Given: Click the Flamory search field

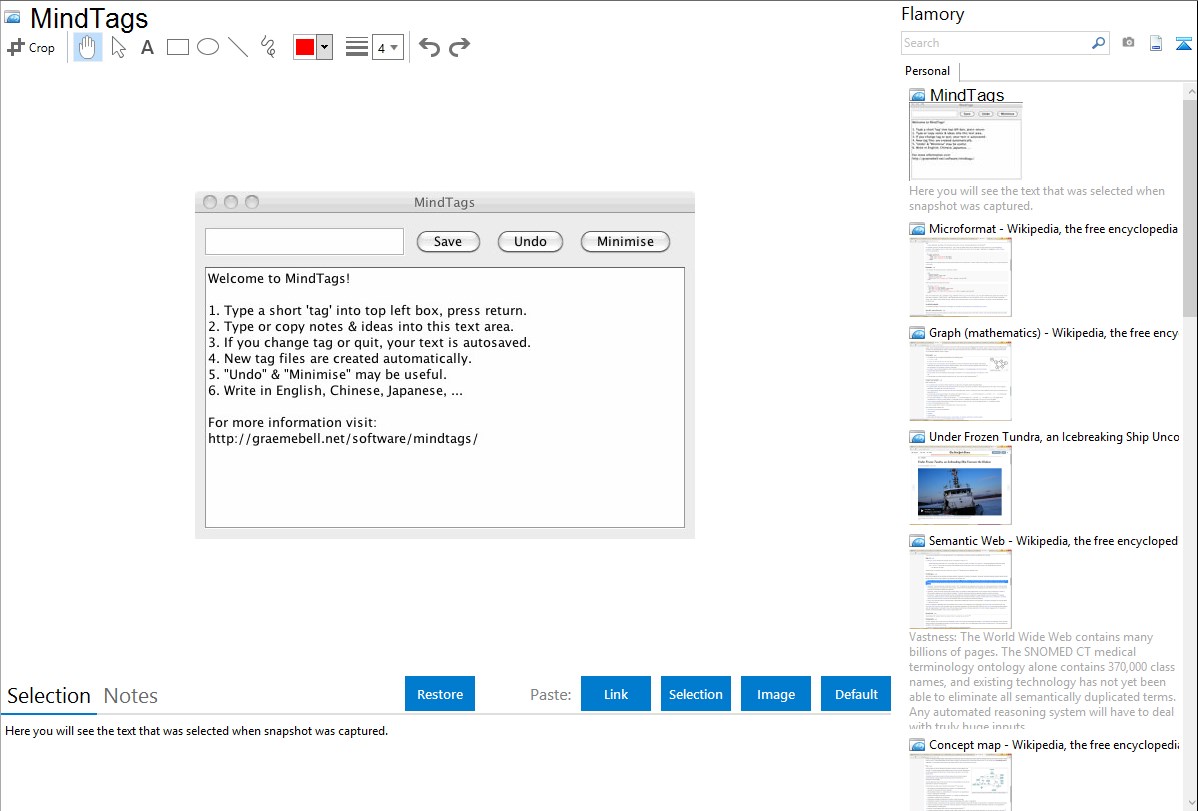Looking at the screenshot, I should (996, 43).
